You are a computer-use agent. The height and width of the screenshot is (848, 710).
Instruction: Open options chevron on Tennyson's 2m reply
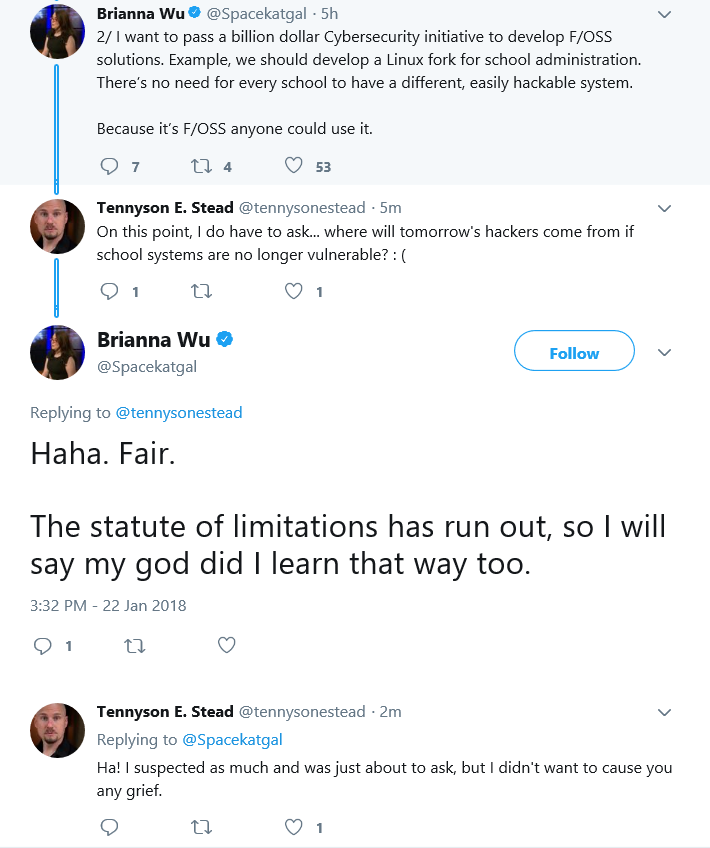(664, 712)
